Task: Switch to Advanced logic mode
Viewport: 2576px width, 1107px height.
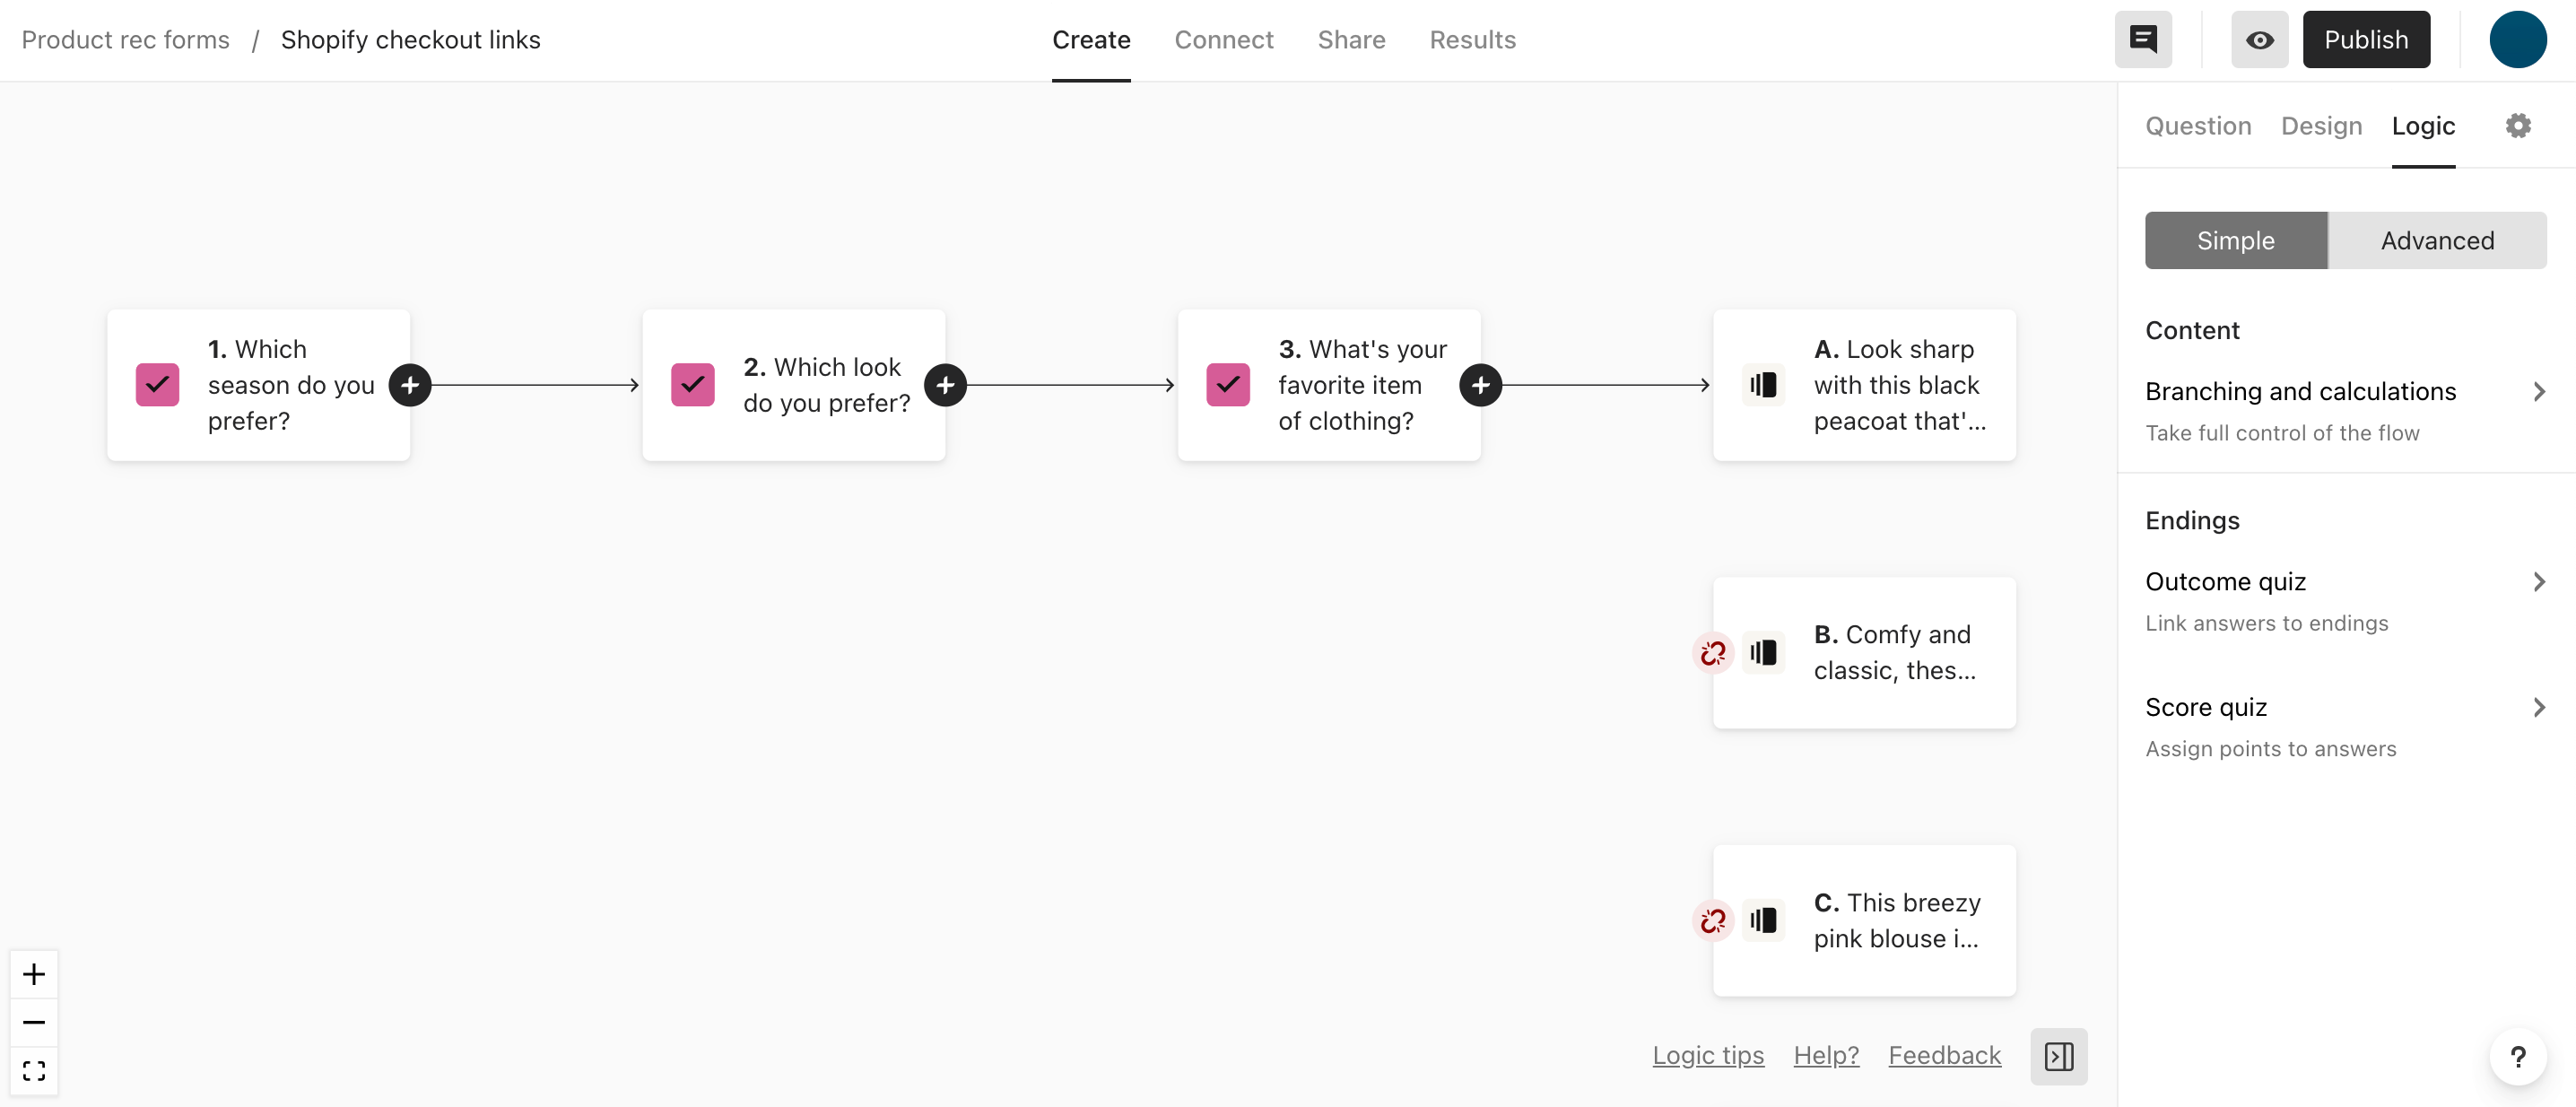Action: click(2436, 240)
